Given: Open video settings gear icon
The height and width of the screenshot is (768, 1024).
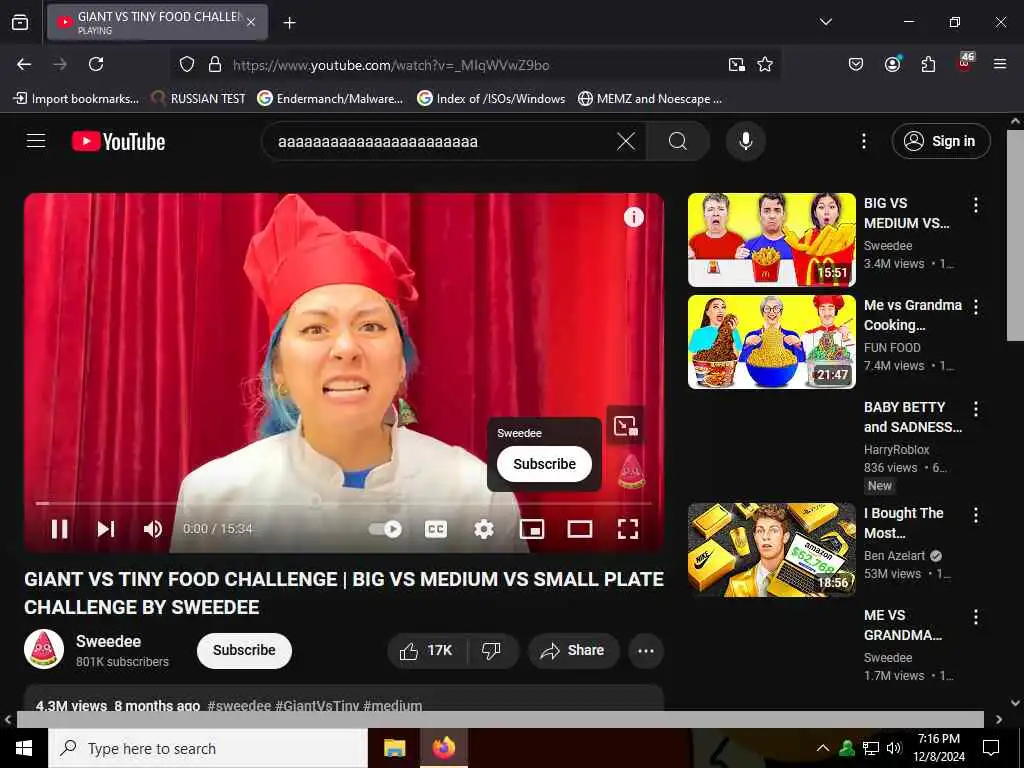Looking at the screenshot, I should point(484,529).
